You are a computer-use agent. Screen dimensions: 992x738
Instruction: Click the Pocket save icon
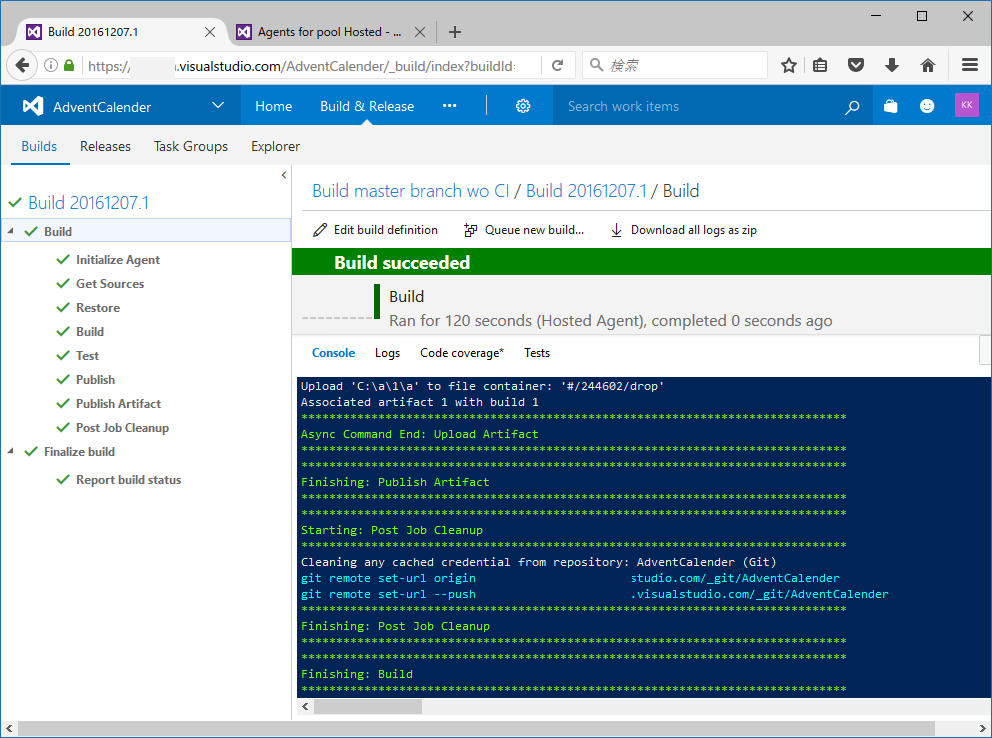pyautogui.click(x=855, y=65)
